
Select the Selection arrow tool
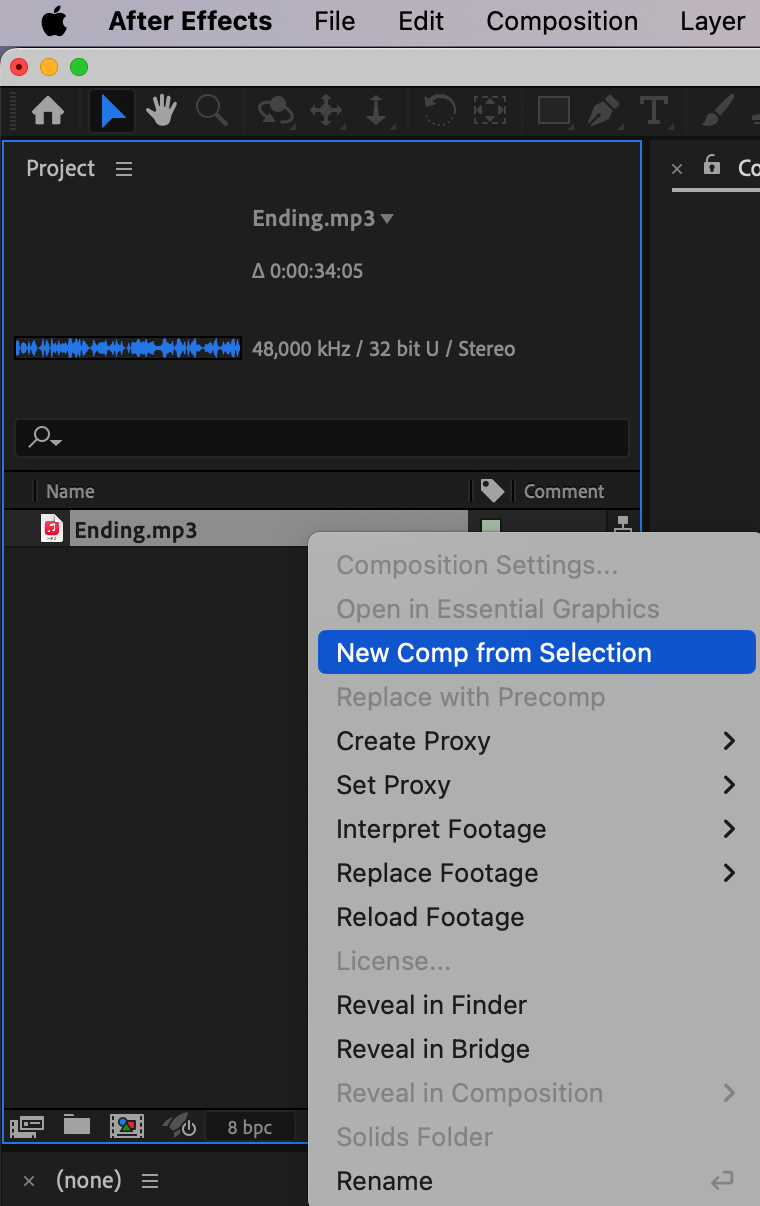(x=112, y=111)
